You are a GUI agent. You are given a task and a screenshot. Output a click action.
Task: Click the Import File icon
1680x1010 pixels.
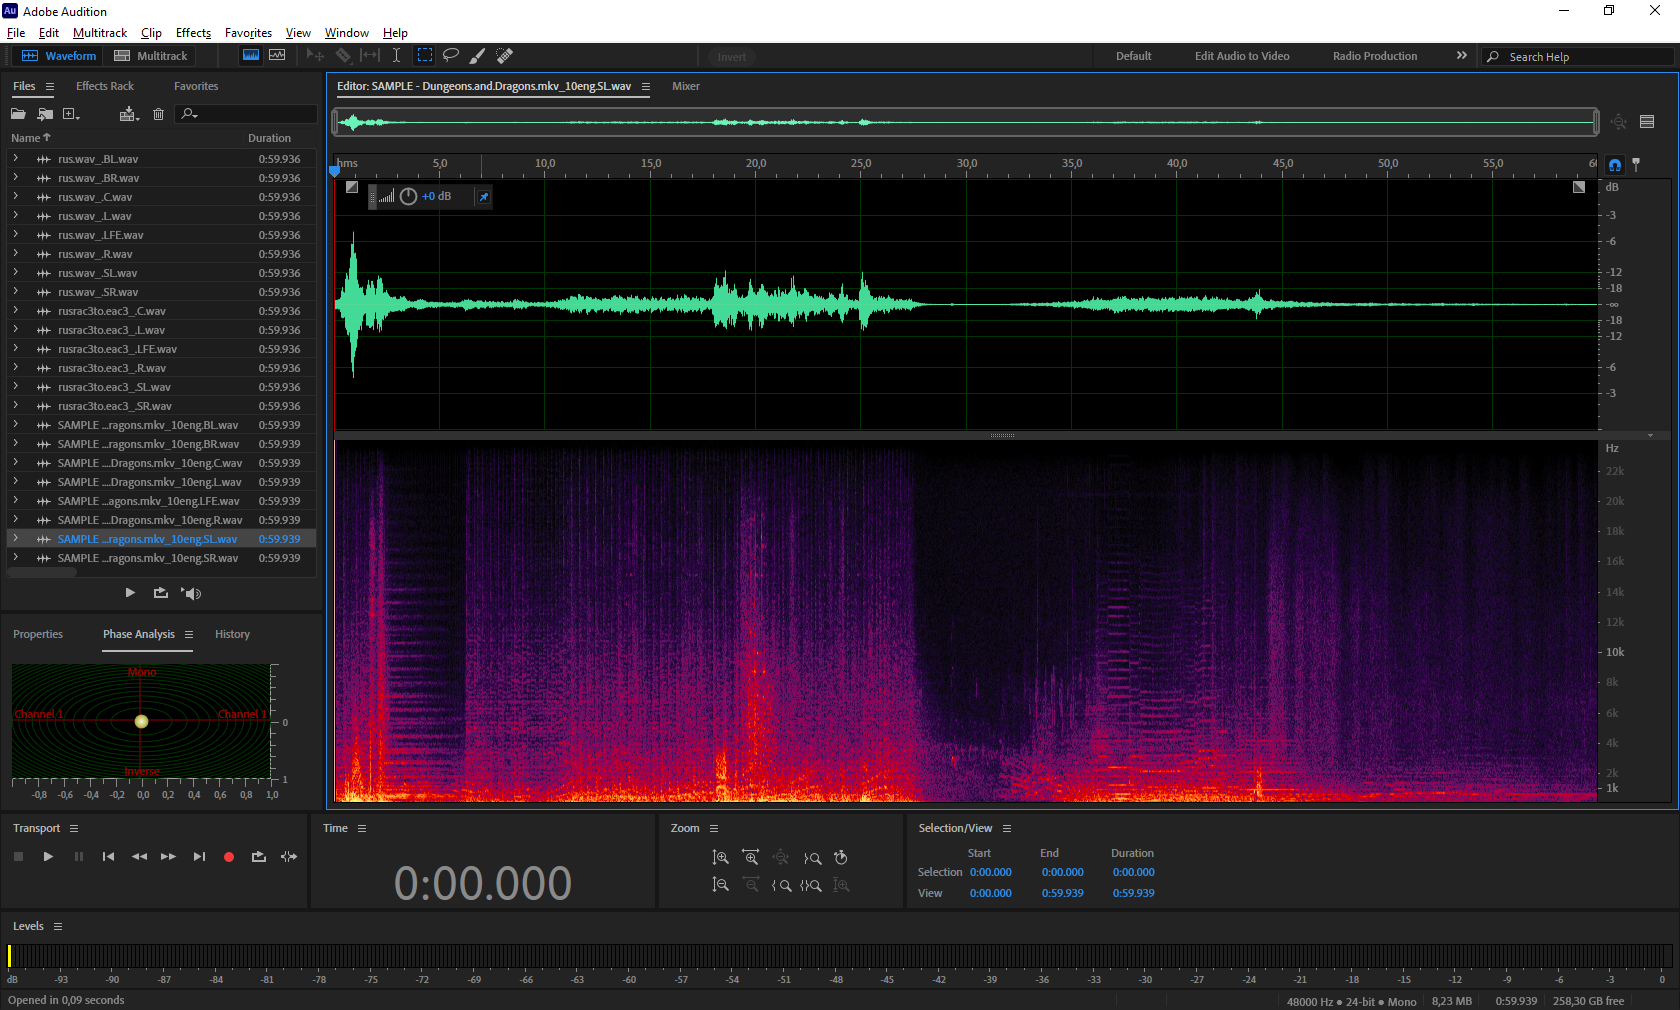[x=45, y=114]
